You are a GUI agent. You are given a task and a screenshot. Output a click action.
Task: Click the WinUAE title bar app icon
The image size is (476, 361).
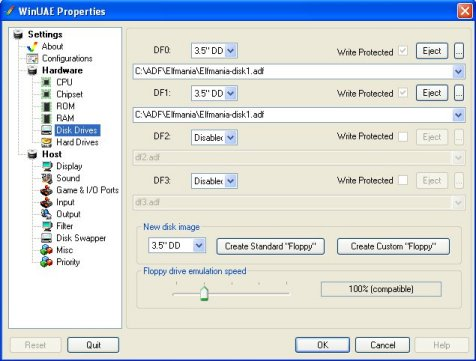[9, 11]
